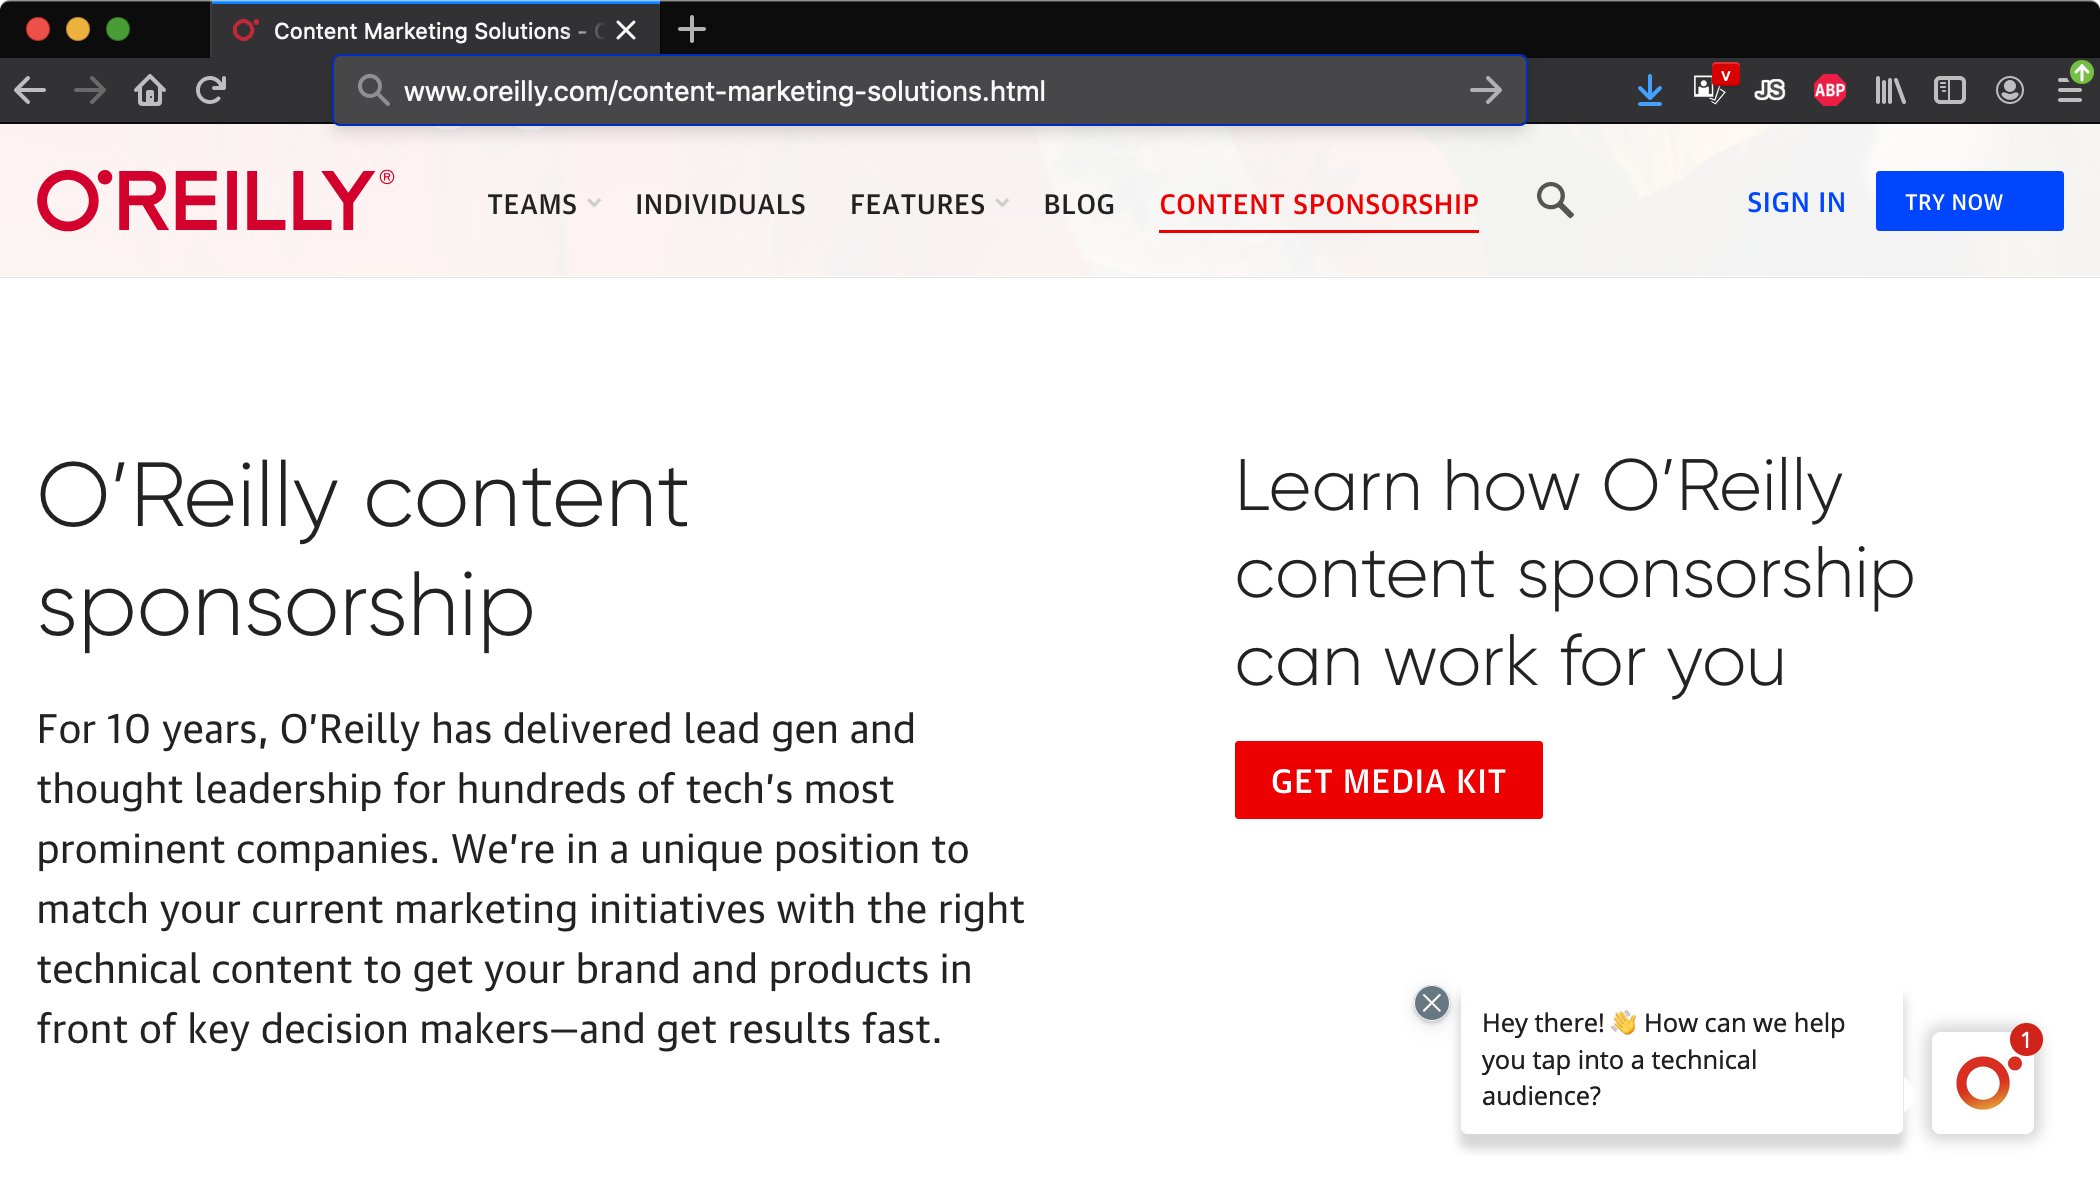
Task: Follow the Sign In link
Action: coord(1795,202)
